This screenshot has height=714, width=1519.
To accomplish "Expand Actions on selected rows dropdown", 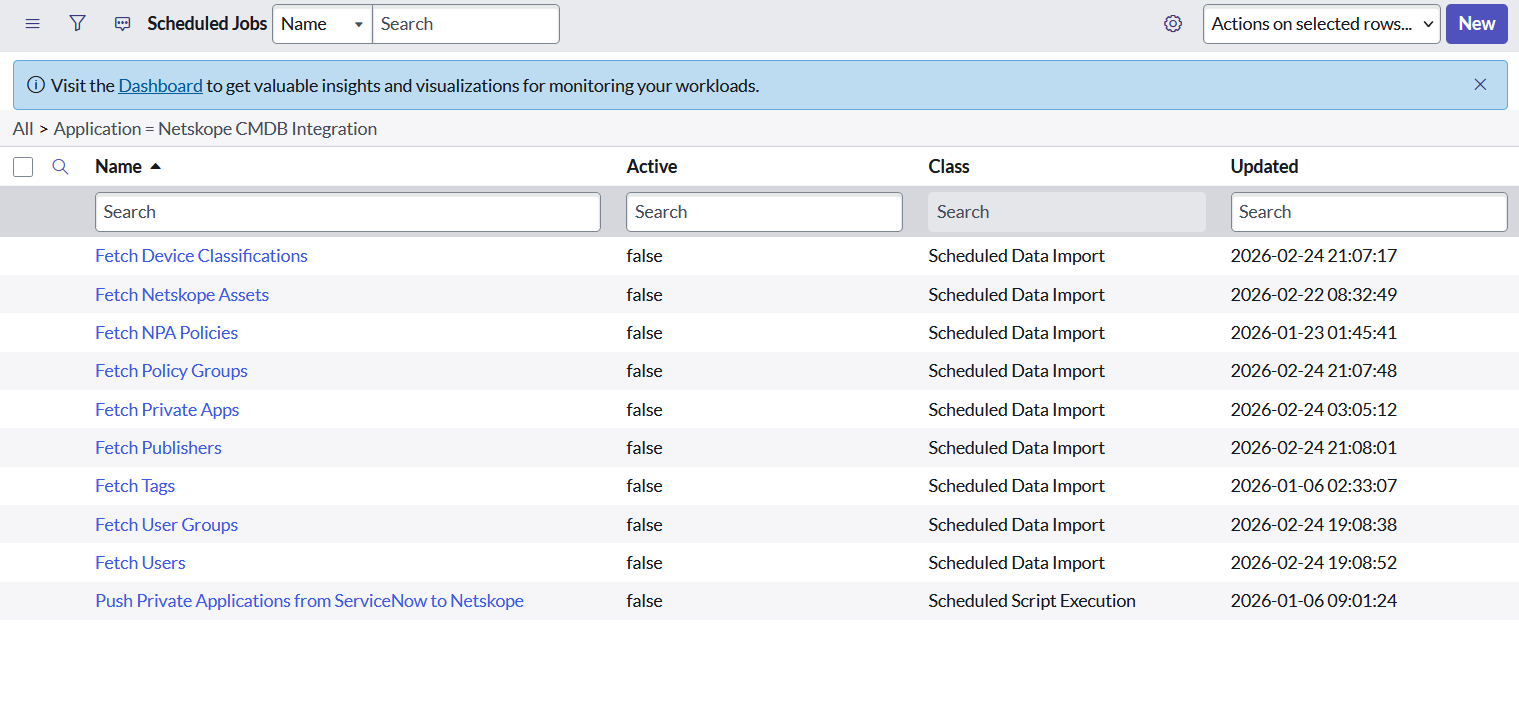I will (x=1321, y=24).
